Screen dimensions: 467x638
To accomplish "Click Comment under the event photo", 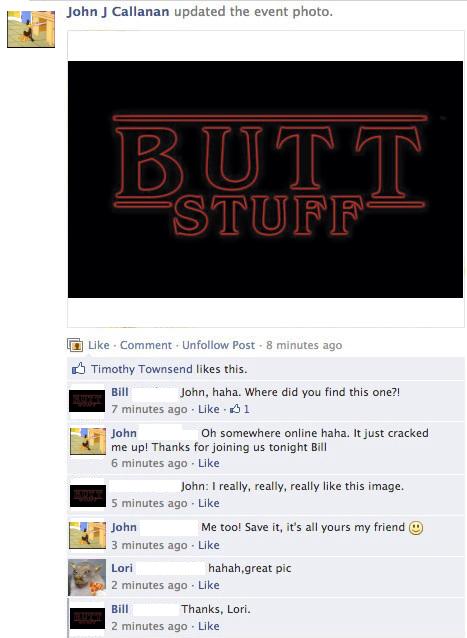I will click(146, 345).
